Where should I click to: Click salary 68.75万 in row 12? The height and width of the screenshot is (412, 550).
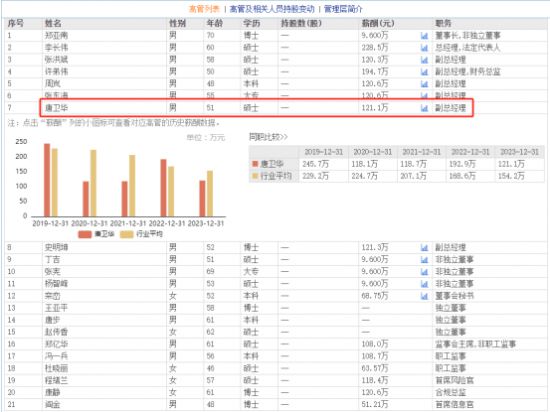click(x=375, y=296)
